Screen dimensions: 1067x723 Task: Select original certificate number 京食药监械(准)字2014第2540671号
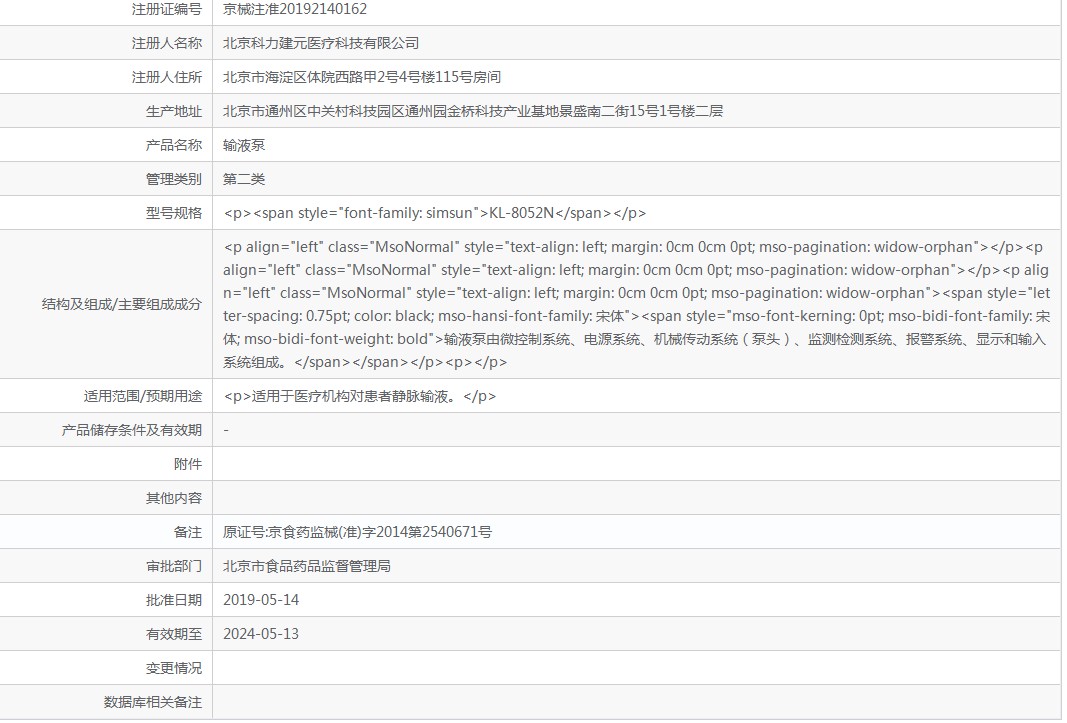[x=380, y=532]
